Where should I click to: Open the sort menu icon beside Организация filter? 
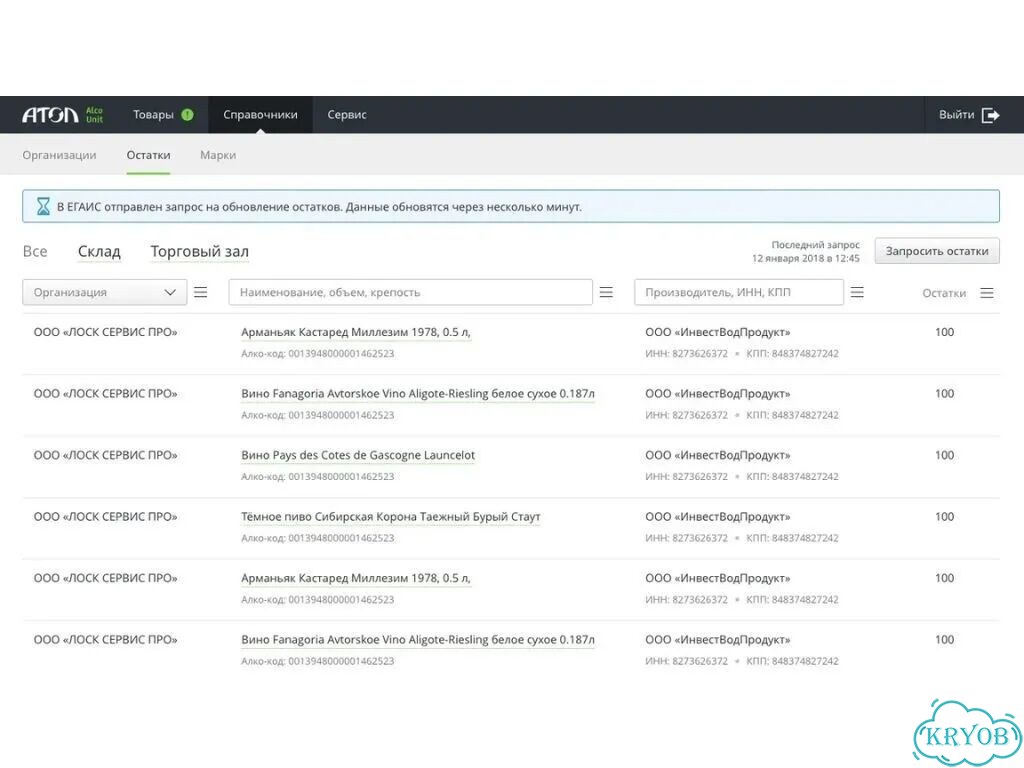(200, 293)
